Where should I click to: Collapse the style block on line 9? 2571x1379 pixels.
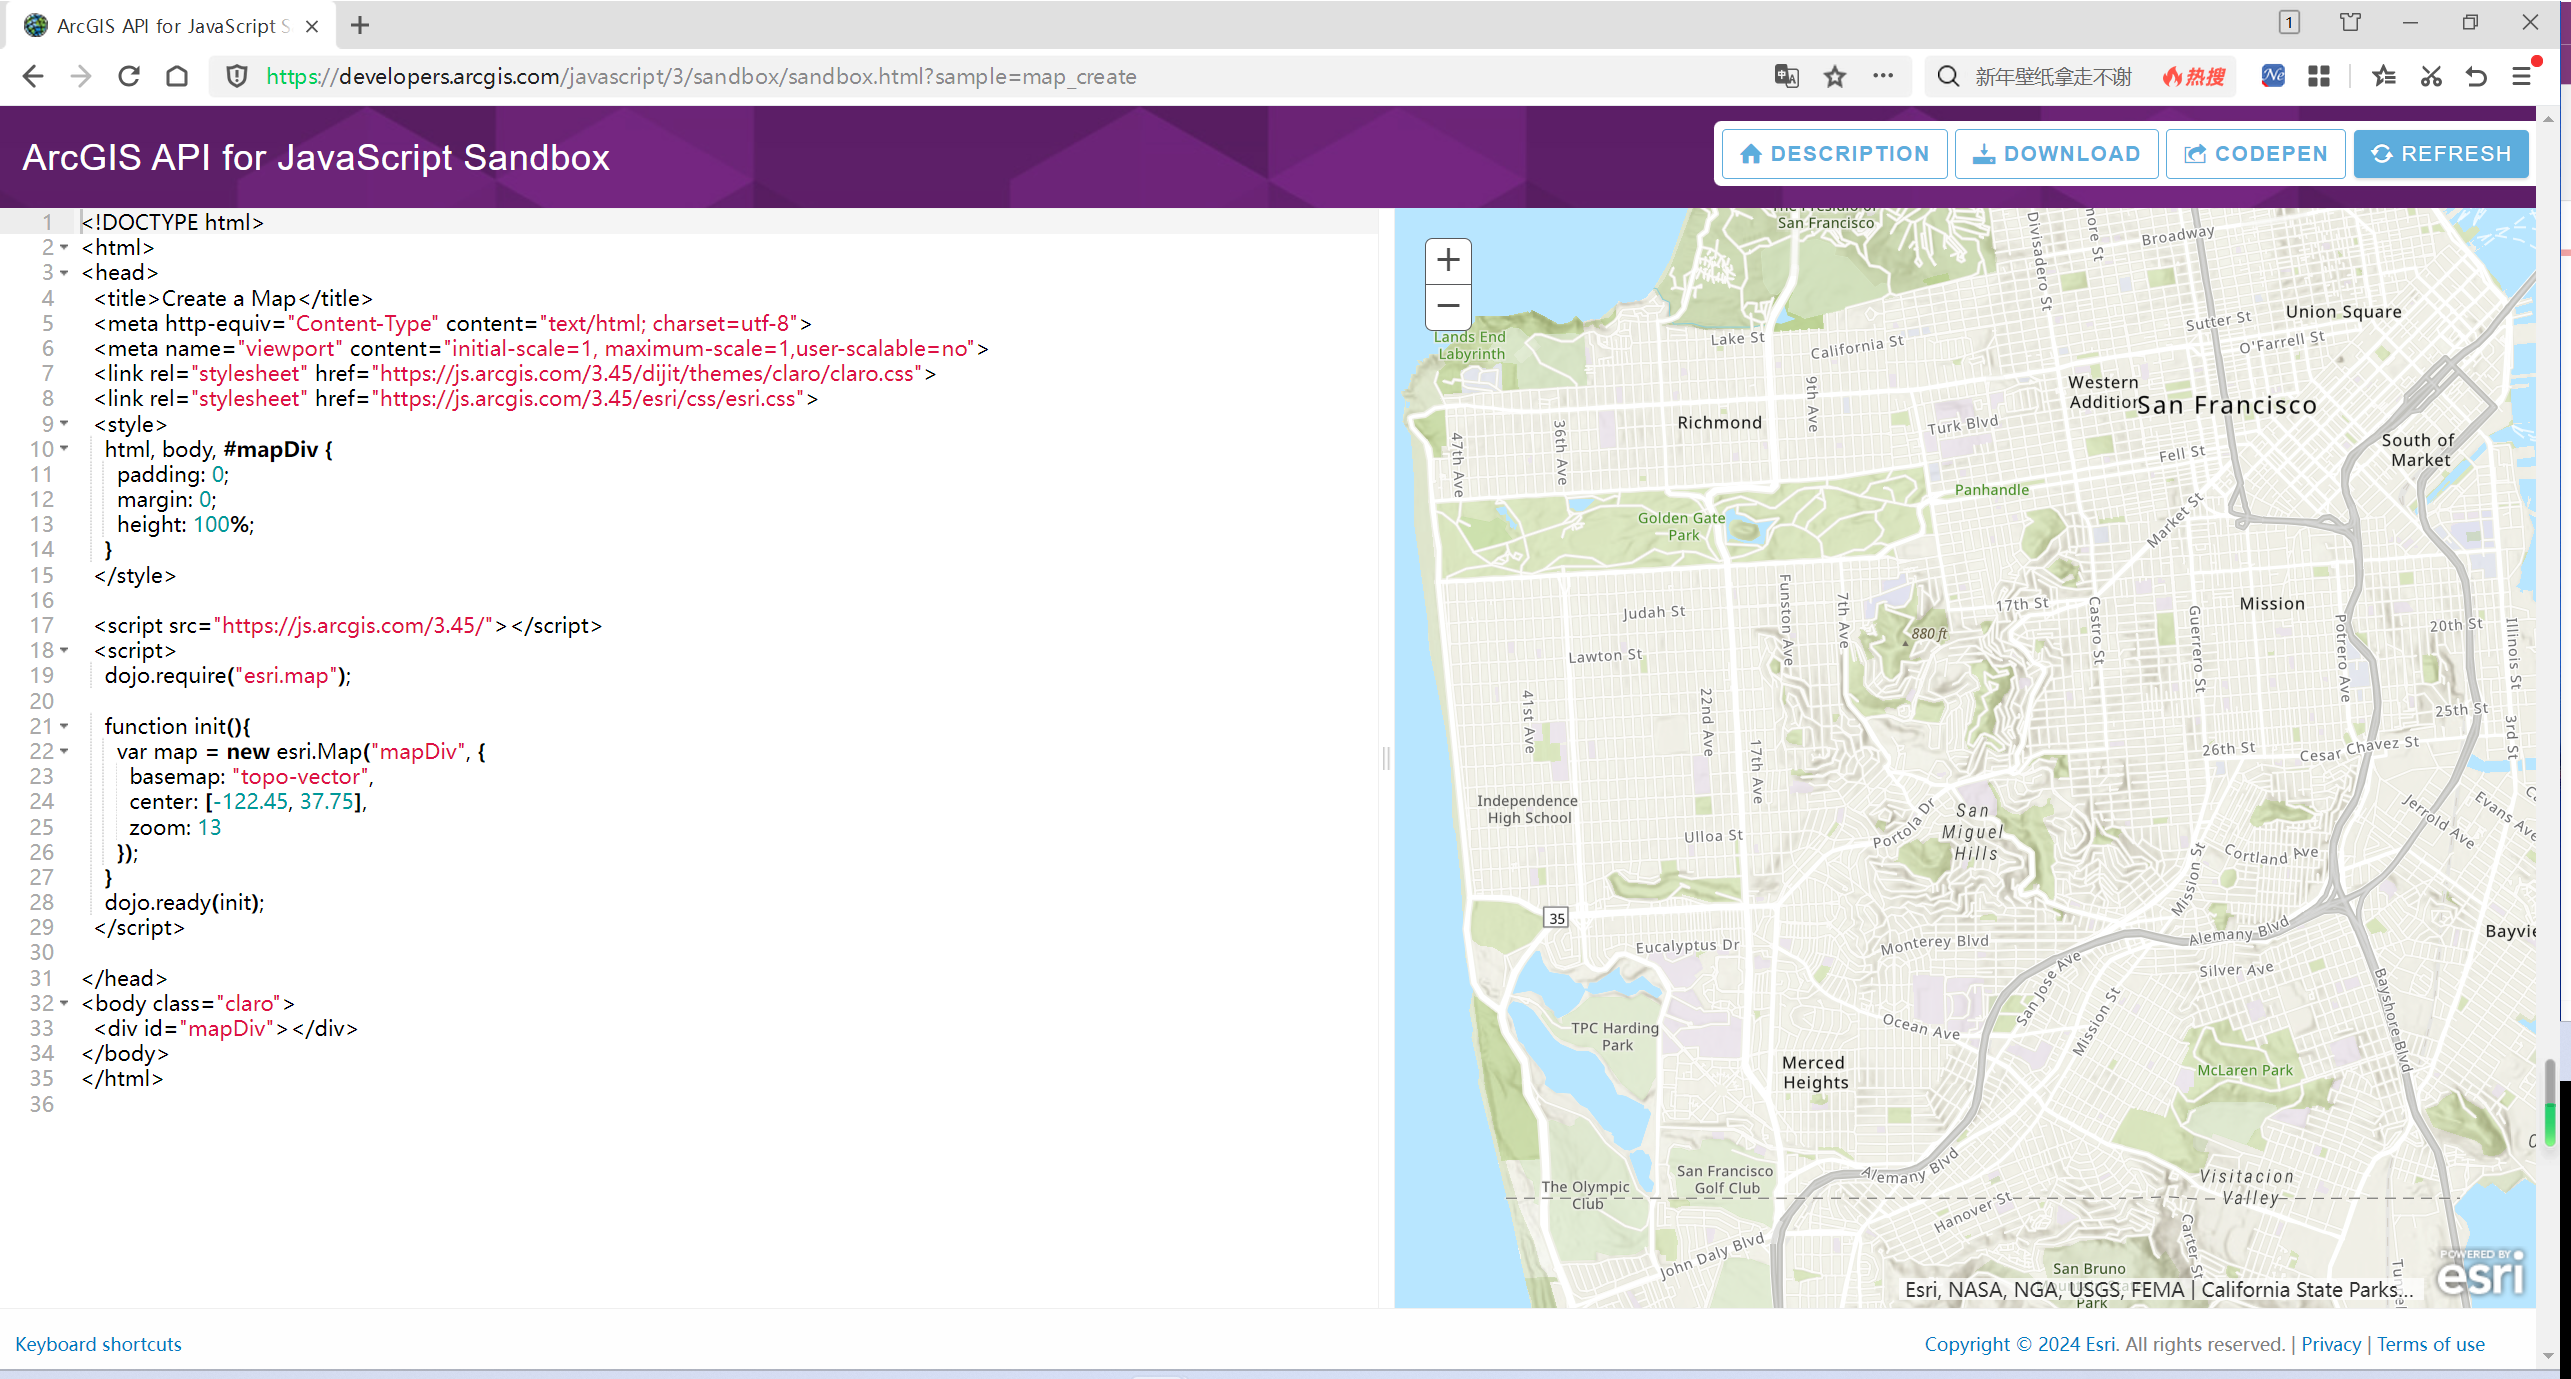(64, 424)
